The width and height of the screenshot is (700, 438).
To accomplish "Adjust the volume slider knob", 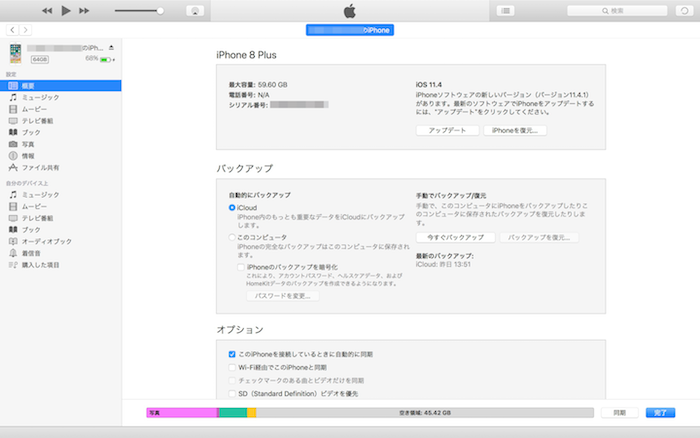I will tap(160, 11).
